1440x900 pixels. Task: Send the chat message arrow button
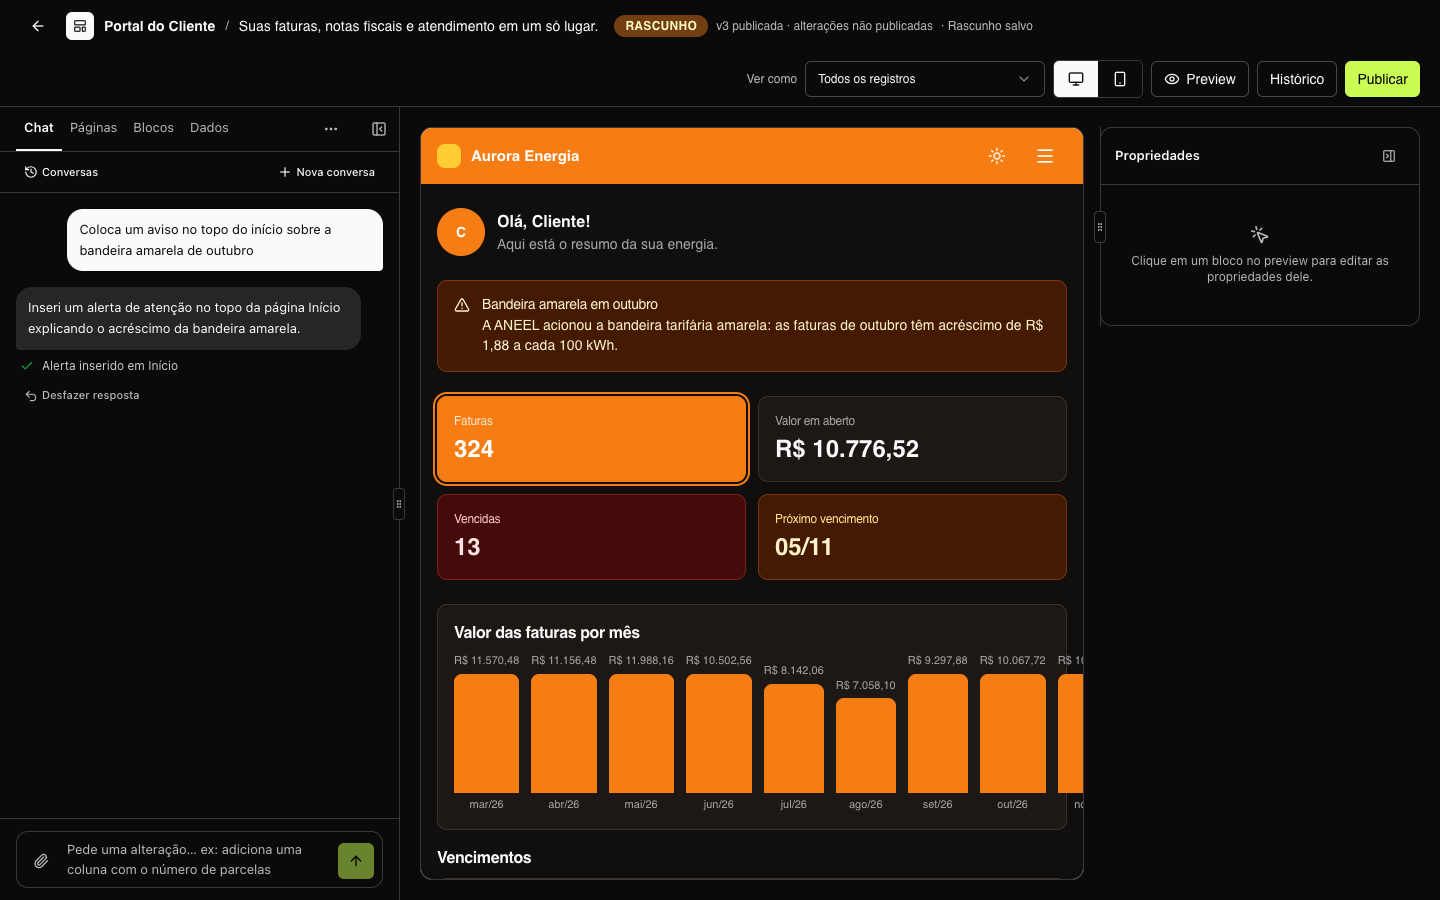click(x=356, y=861)
